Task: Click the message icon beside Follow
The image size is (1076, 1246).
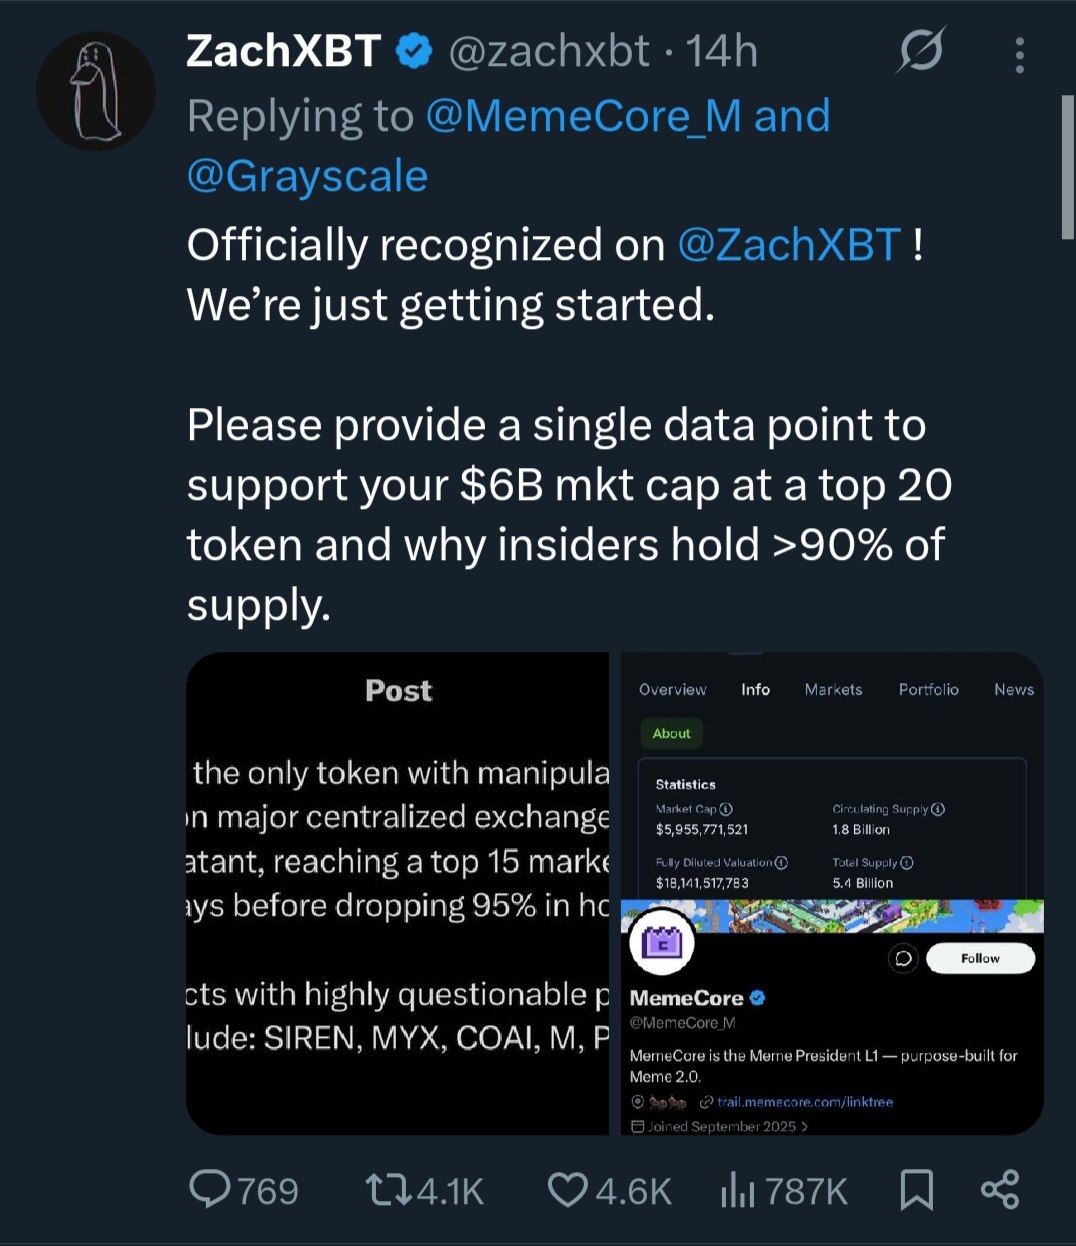Action: [x=903, y=958]
